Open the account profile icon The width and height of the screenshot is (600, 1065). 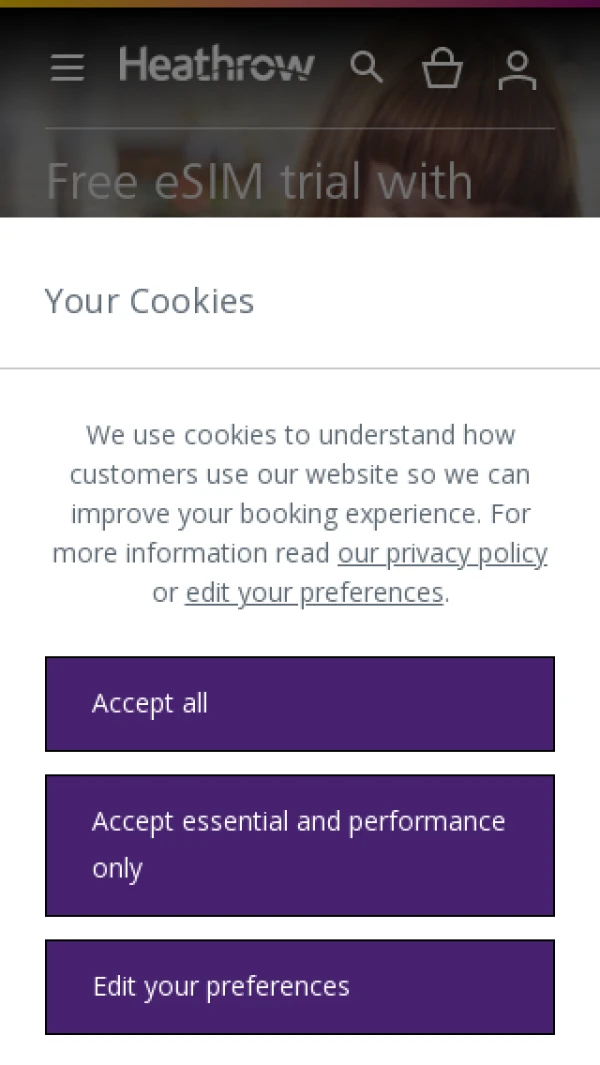coord(517,70)
